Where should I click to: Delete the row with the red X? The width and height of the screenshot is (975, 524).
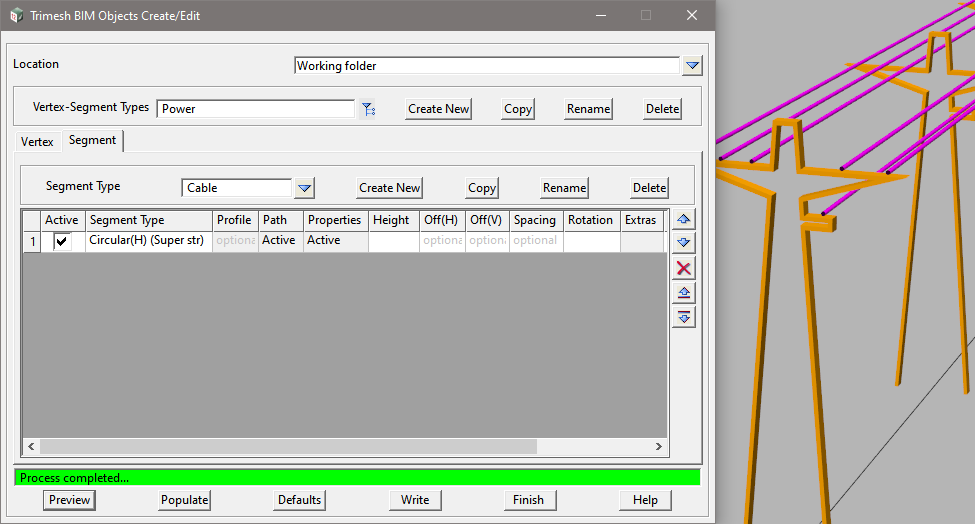(684, 268)
